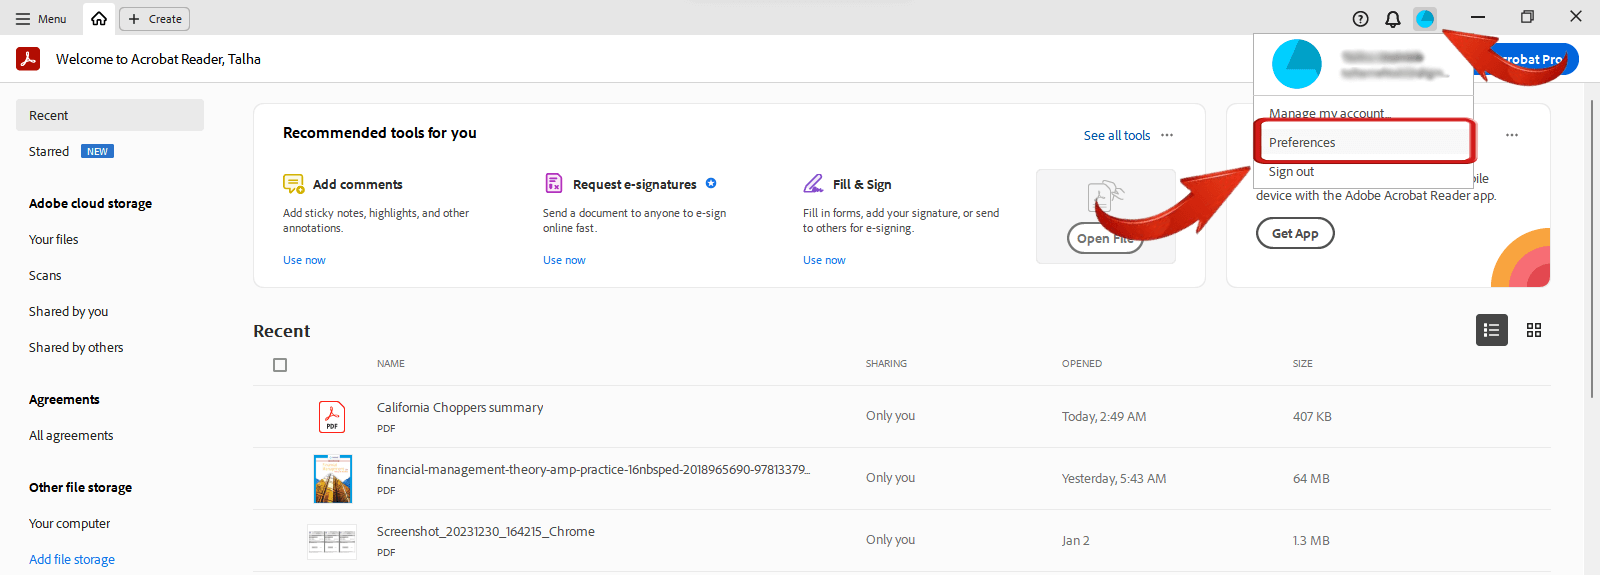
Task: Open Your computer file storage
Action: tap(70, 523)
